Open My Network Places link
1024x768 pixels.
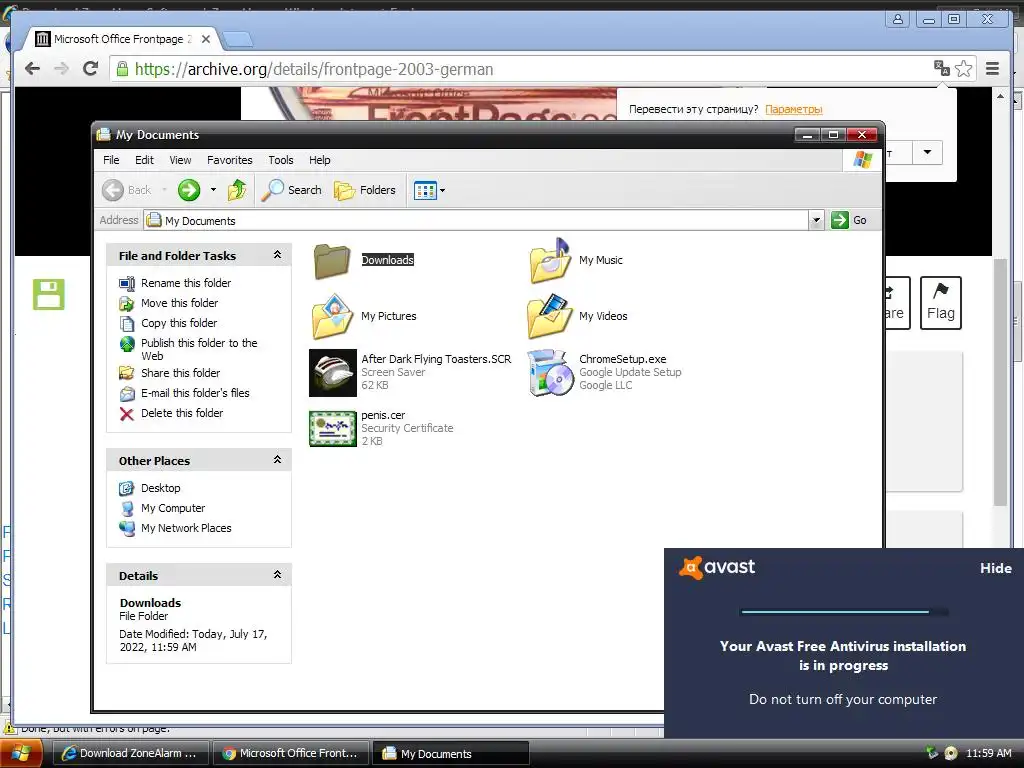click(185, 528)
